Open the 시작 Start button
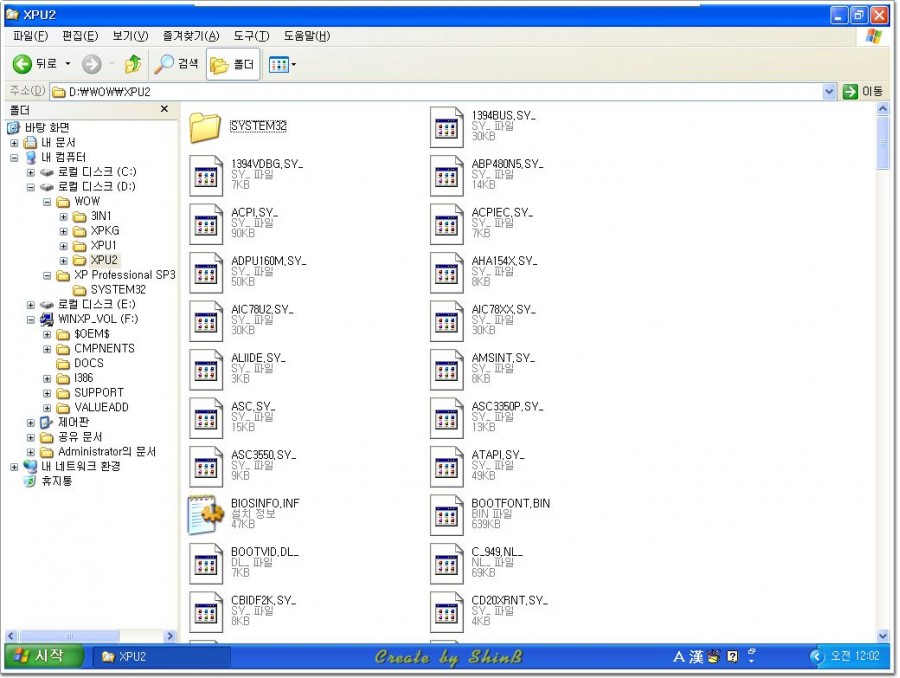Viewport: 900px width, 678px height. [x=45, y=656]
